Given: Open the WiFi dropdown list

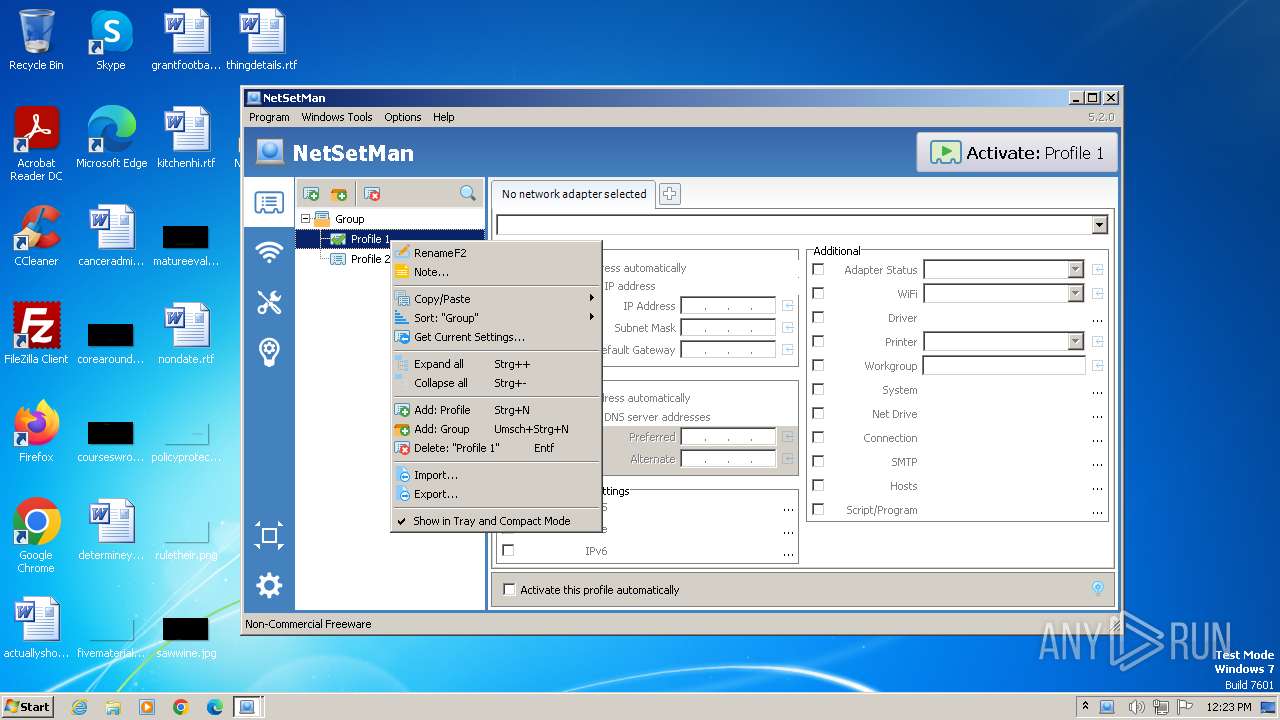Looking at the screenshot, I should click(x=1075, y=294).
